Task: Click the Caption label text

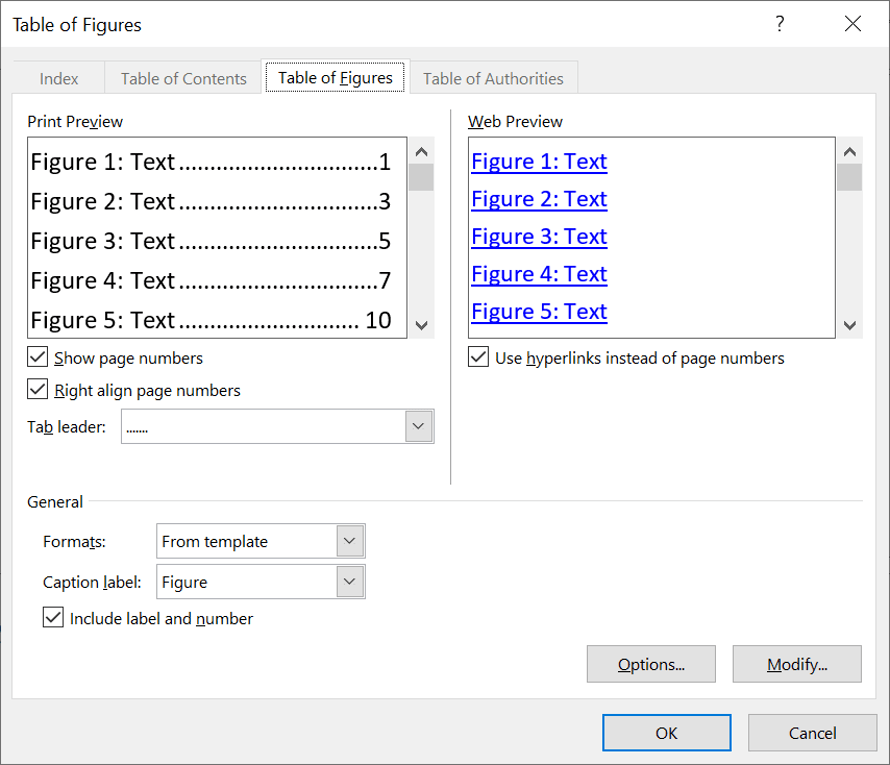Action: [x=92, y=582]
